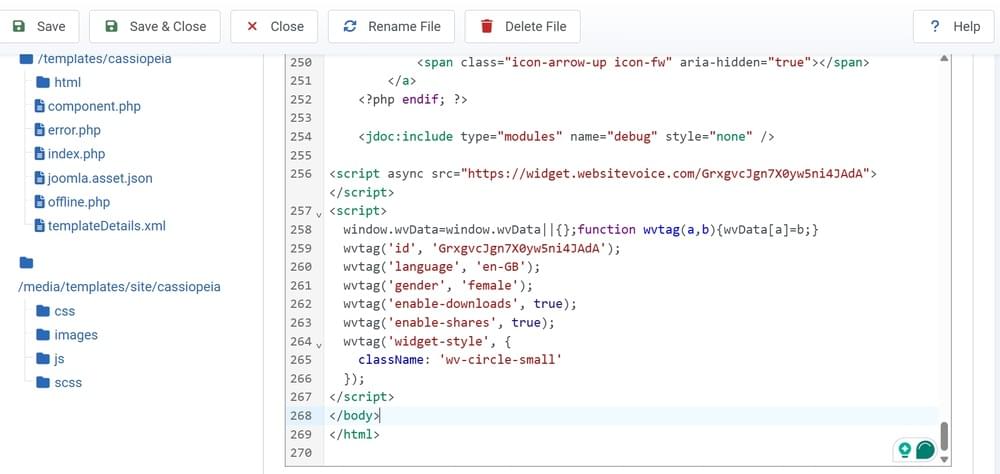This screenshot has height=474, width=1000.
Task: Click the <?php endif; ?> line
Action: tap(413, 100)
